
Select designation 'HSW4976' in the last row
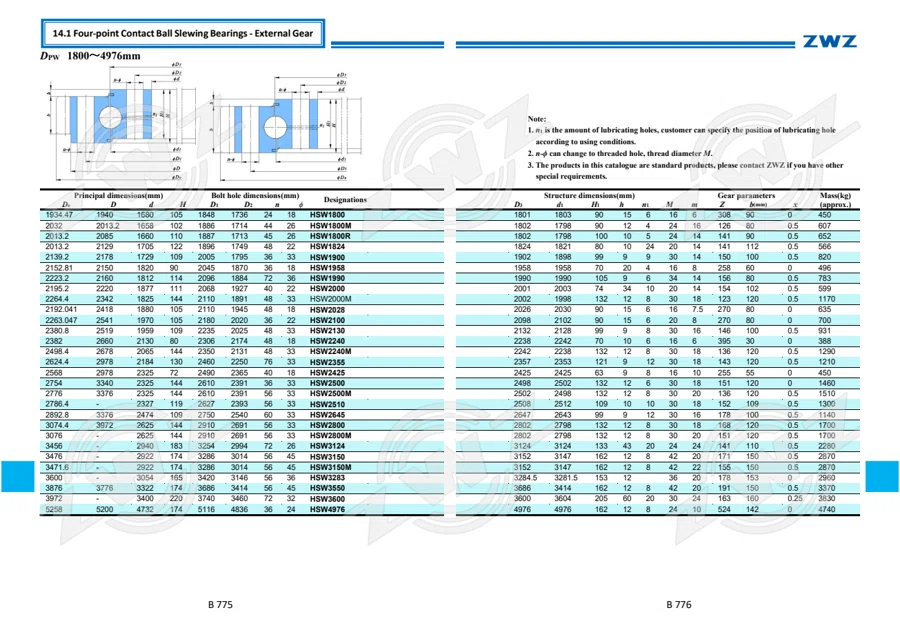(327, 509)
